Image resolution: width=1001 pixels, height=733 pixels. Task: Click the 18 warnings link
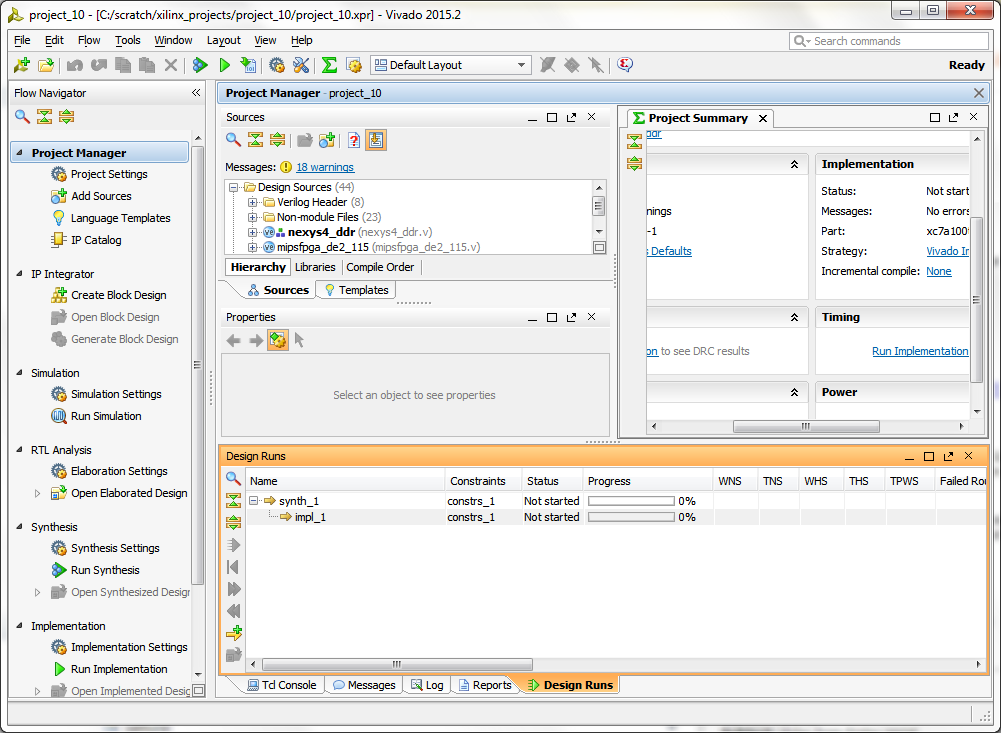[x=325, y=167]
